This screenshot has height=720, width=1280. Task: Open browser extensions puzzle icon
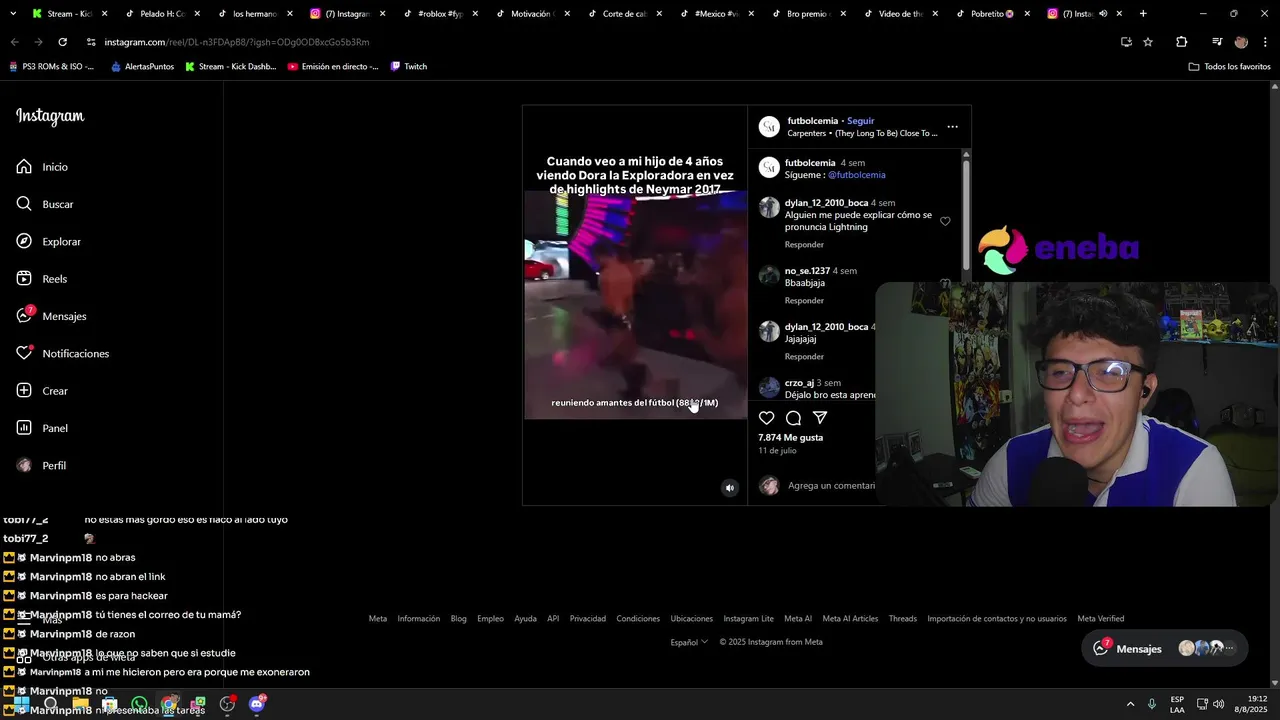pos(1181,42)
